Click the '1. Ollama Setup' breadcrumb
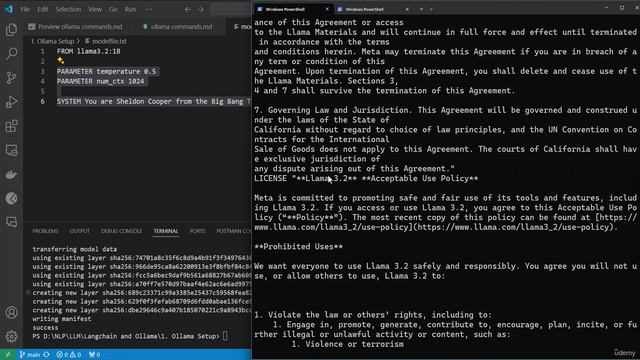Screen dimensions: 640x360 pos(54,41)
